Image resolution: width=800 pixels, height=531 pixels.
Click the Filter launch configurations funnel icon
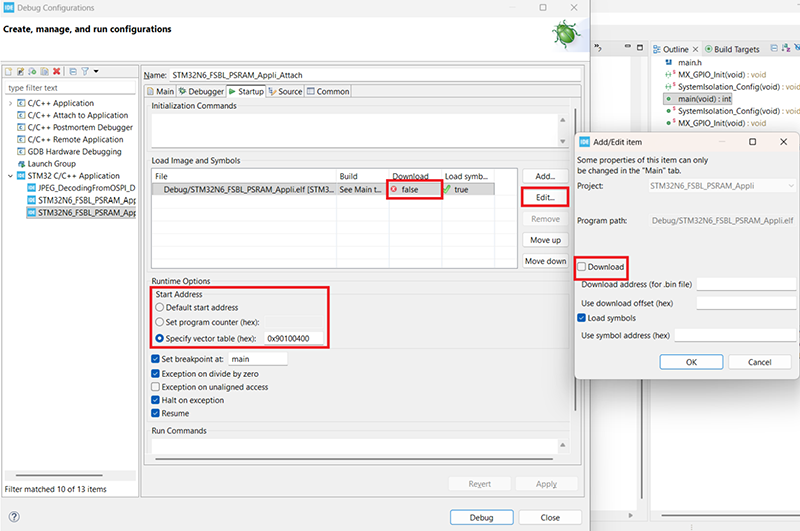click(x=85, y=72)
